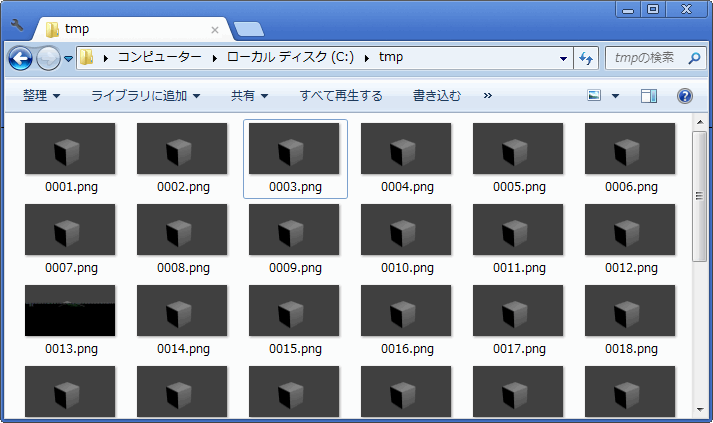Expand arrow before コンピューター in address bar
713x423 pixels.
(106, 58)
